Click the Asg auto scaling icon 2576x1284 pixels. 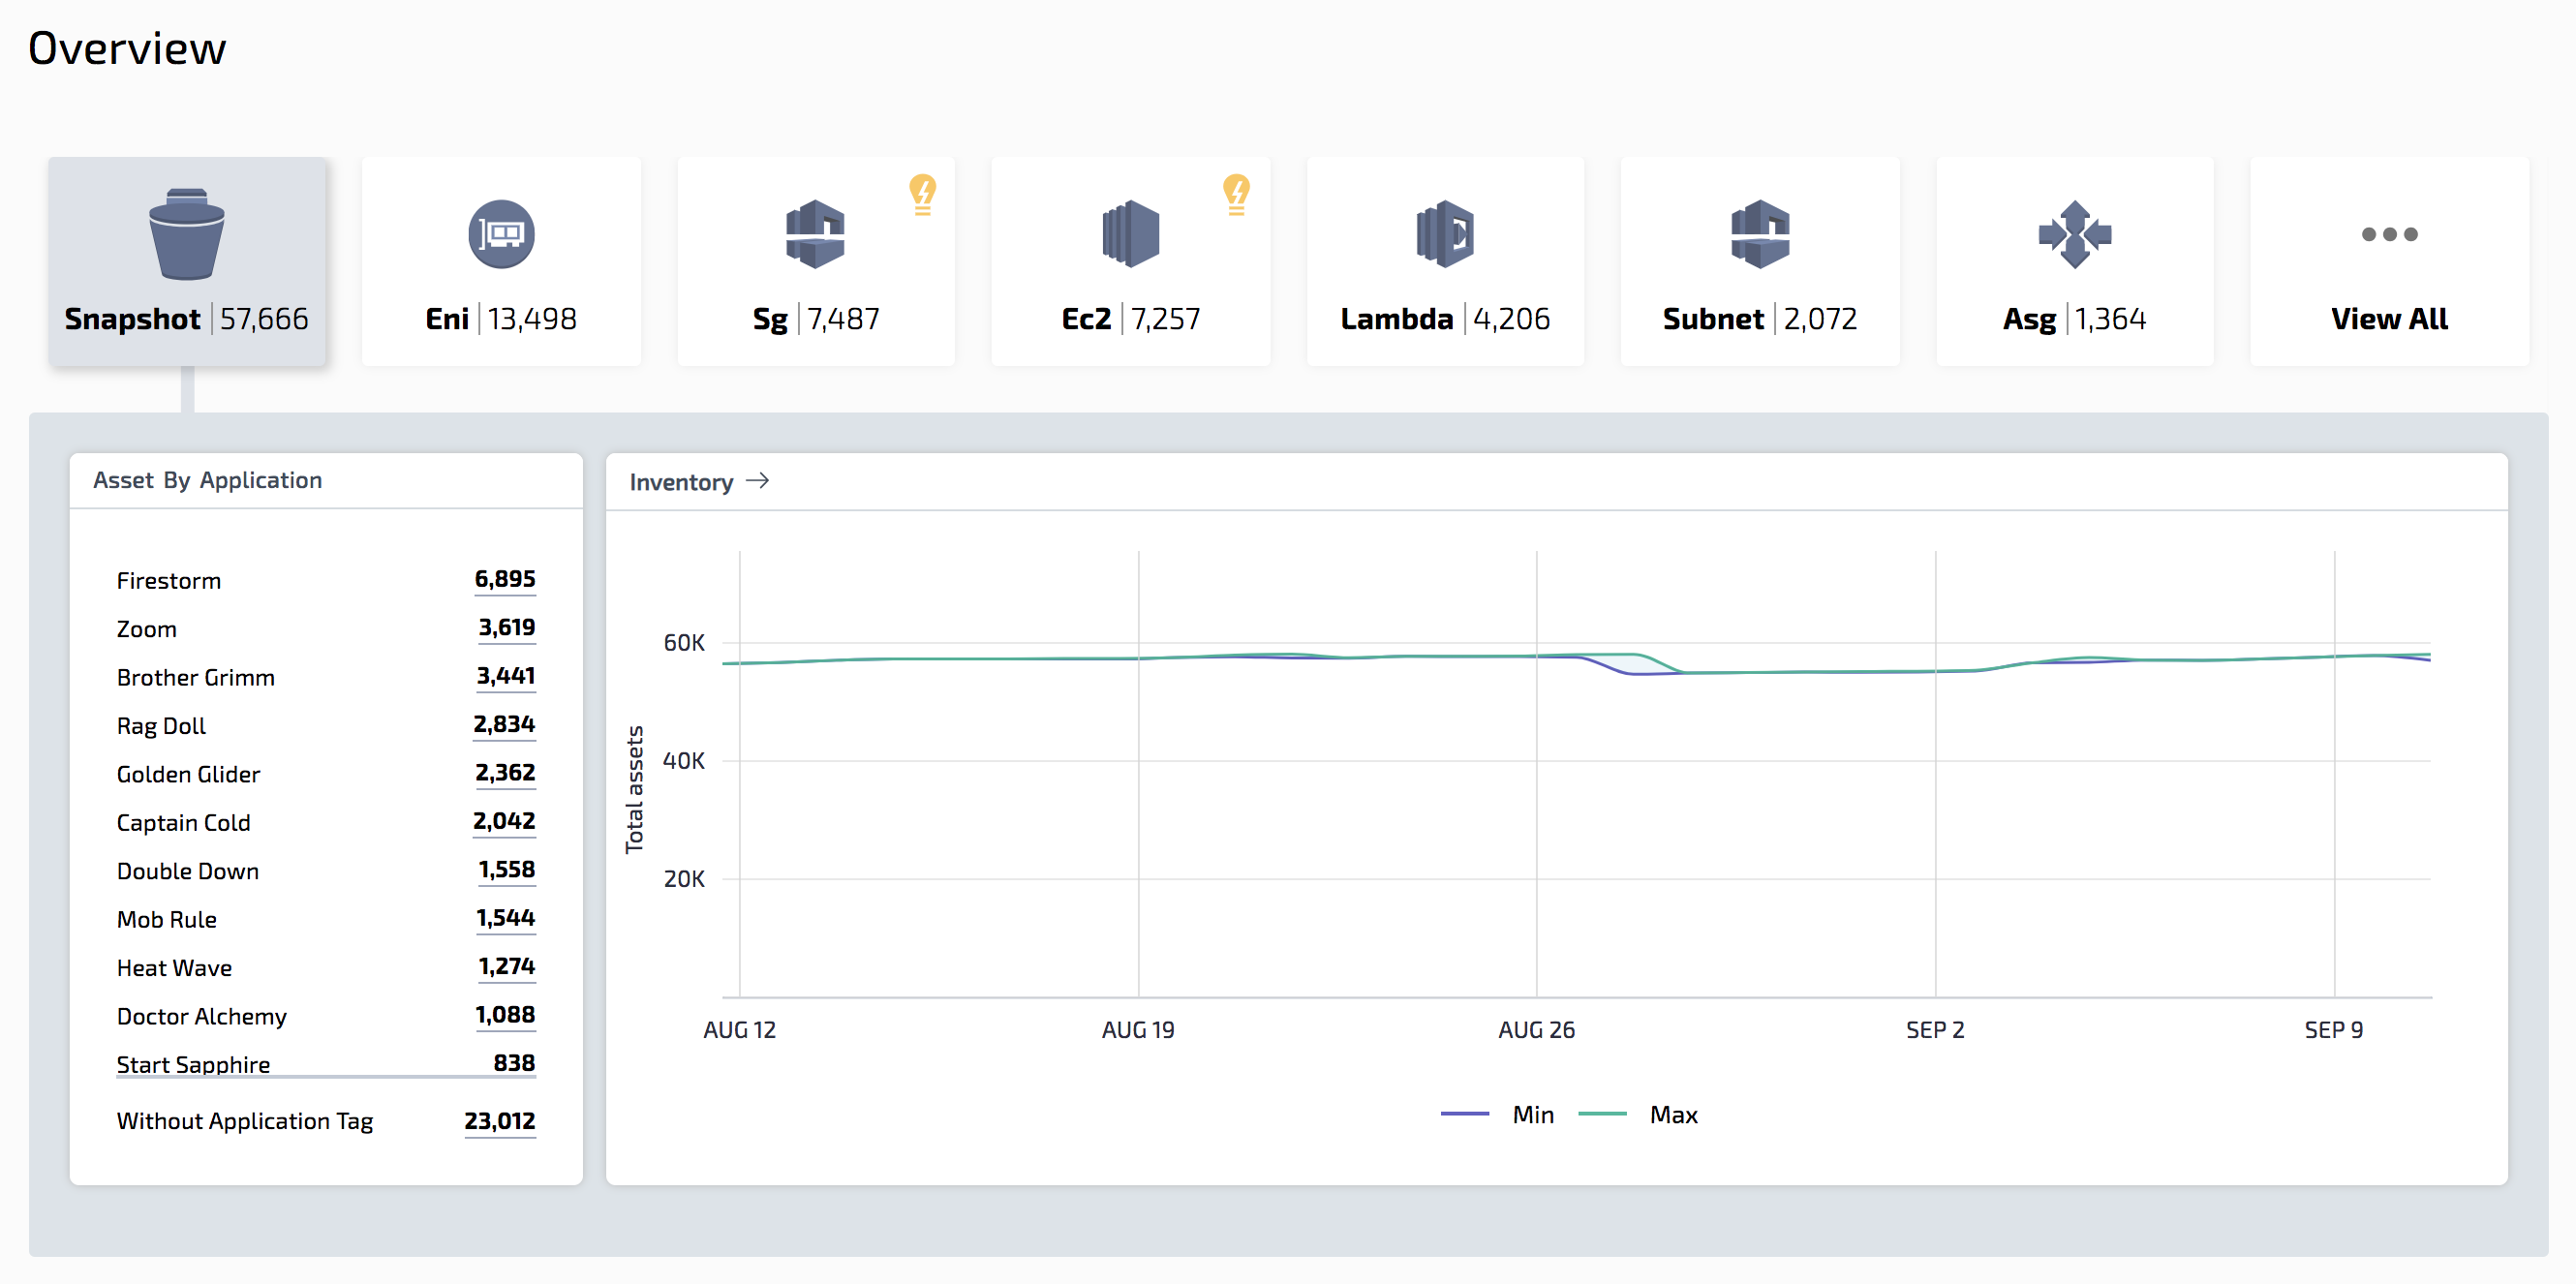coord(2074,234)
